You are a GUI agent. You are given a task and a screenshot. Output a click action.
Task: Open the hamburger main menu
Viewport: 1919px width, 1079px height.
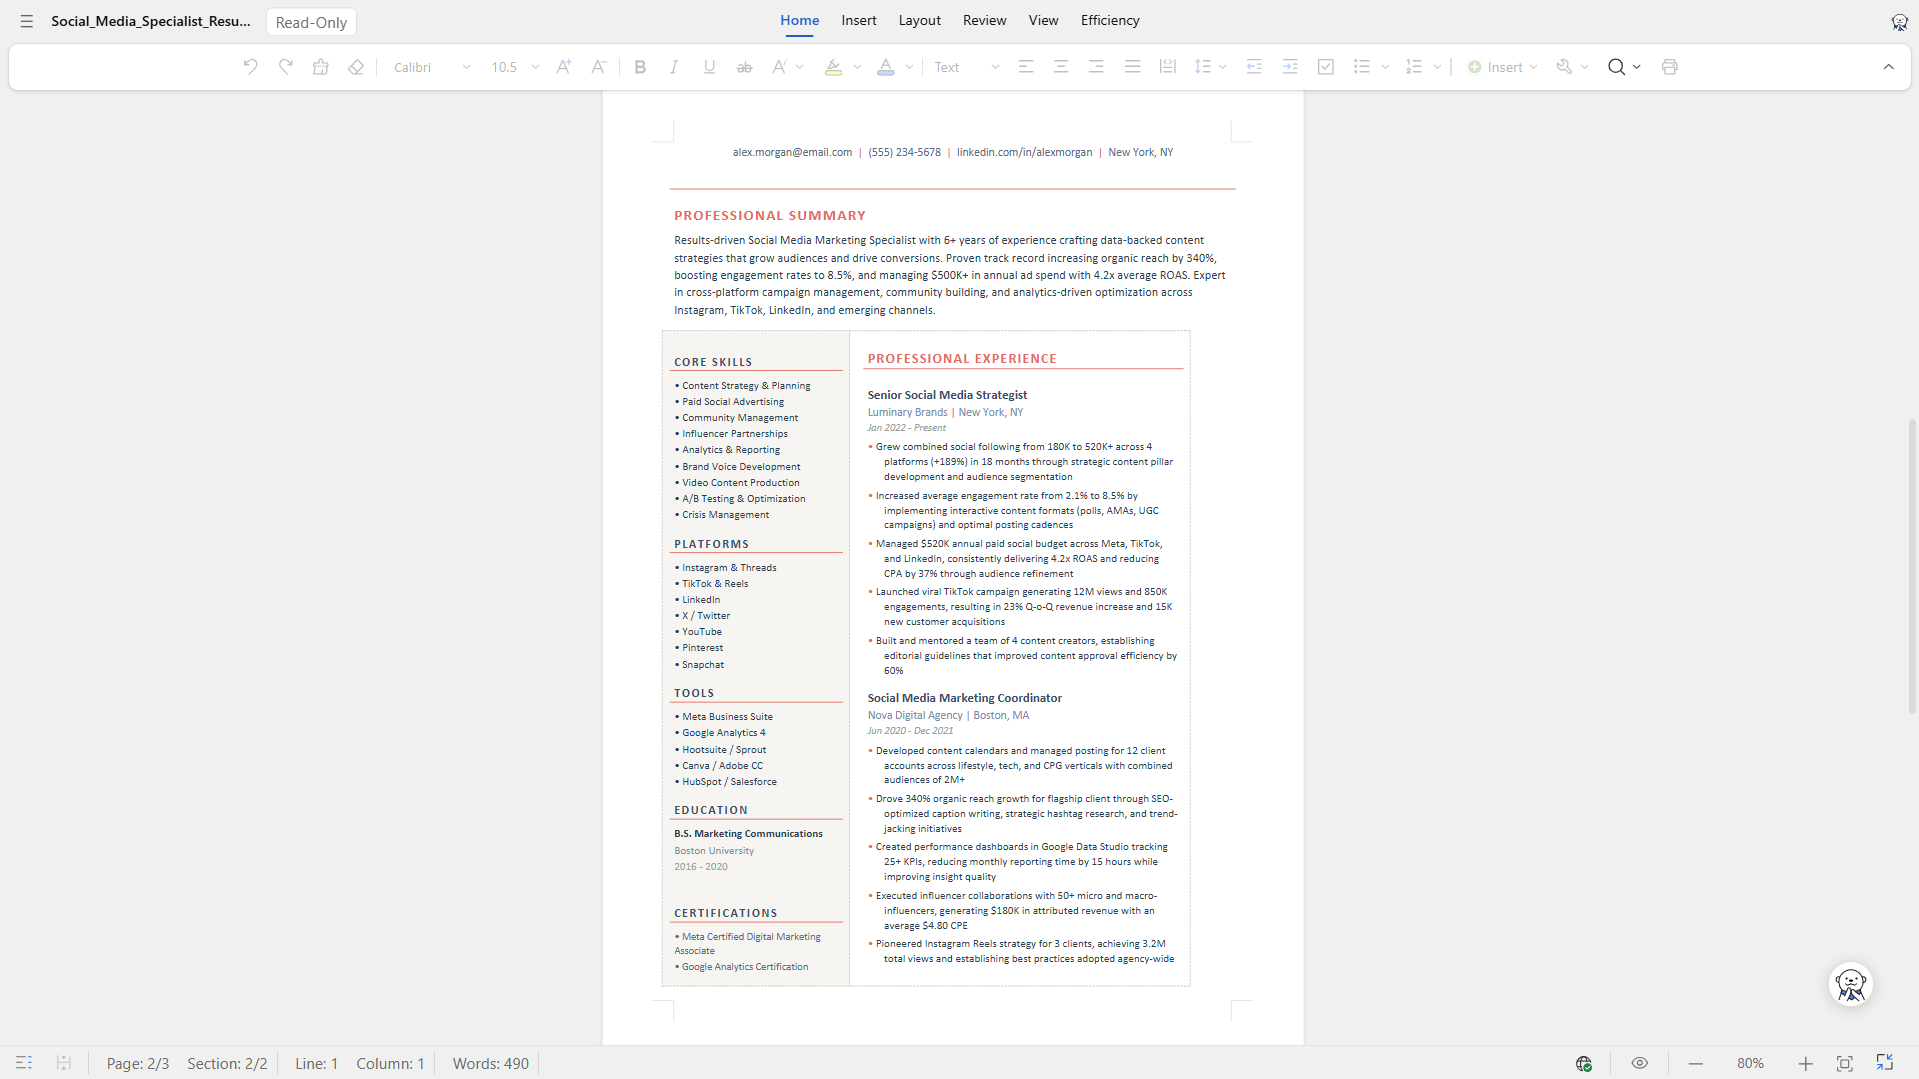click(27, 21)
